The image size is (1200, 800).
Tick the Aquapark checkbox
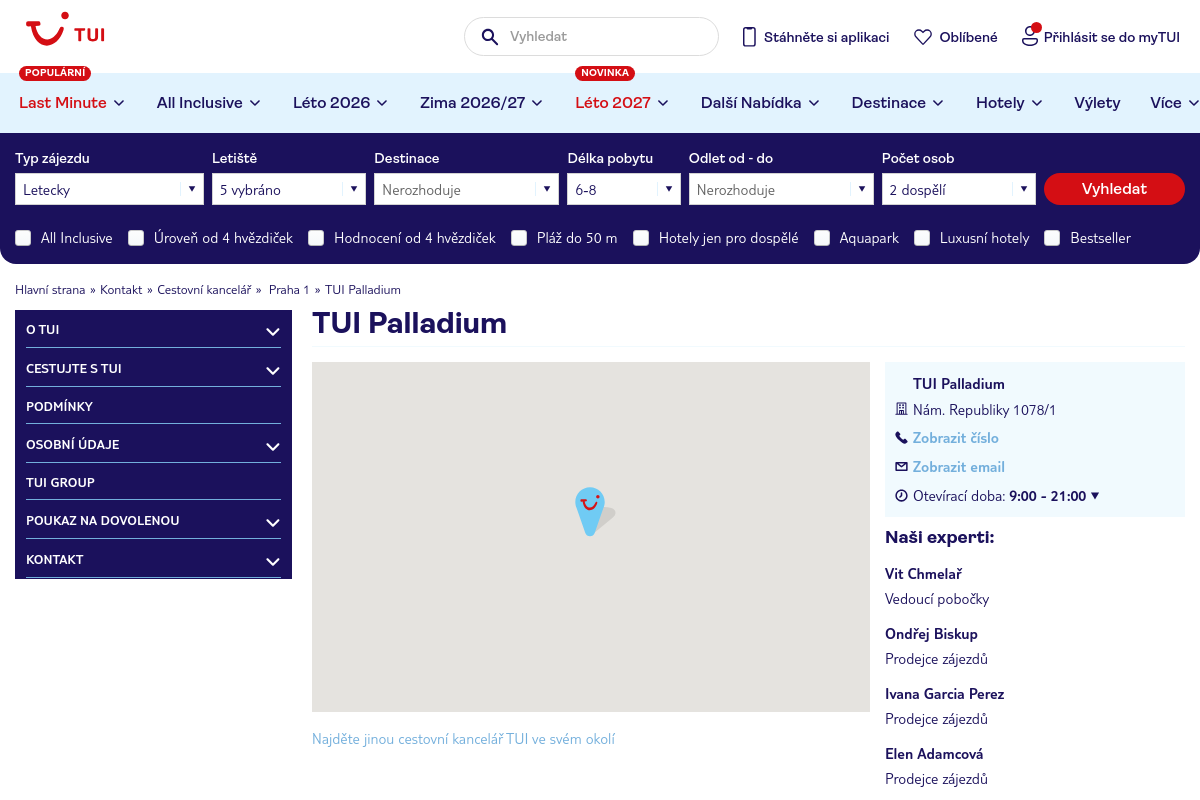coord(822,238)
